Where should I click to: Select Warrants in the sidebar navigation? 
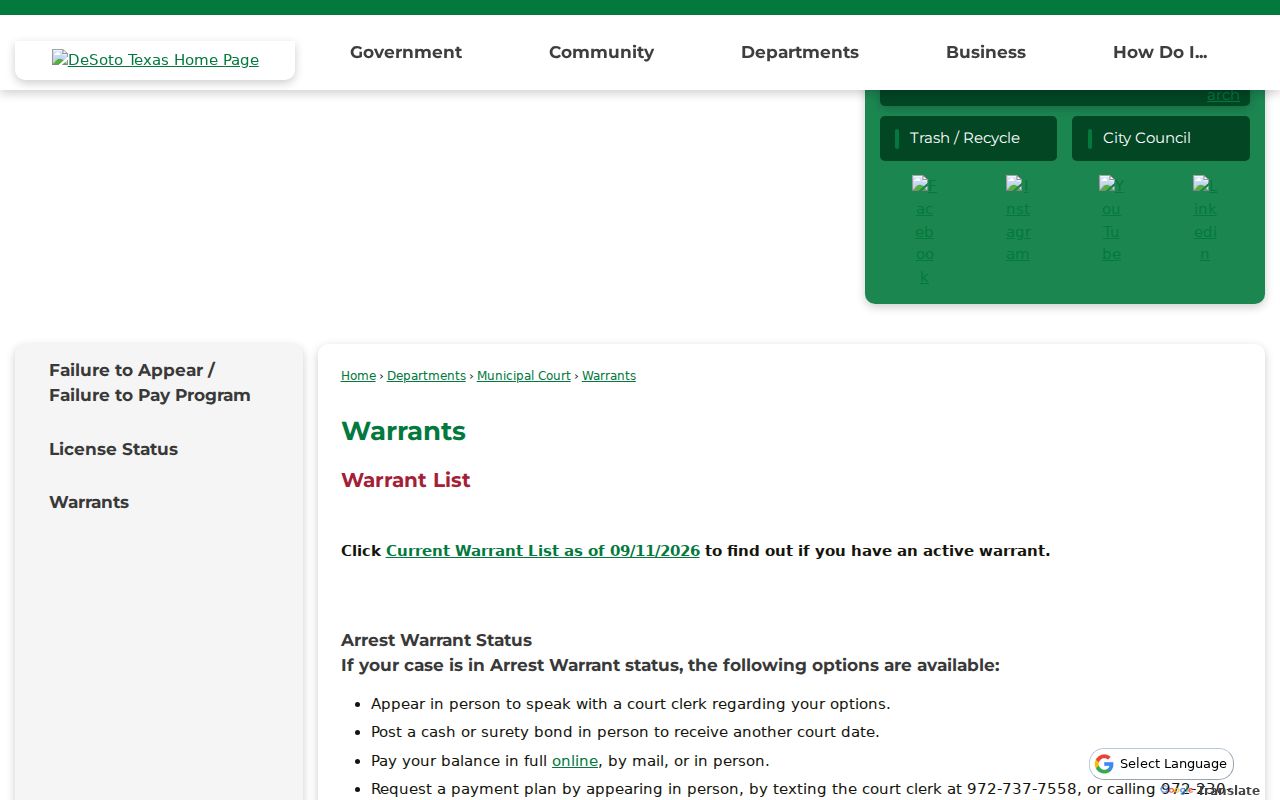(89, 502)
